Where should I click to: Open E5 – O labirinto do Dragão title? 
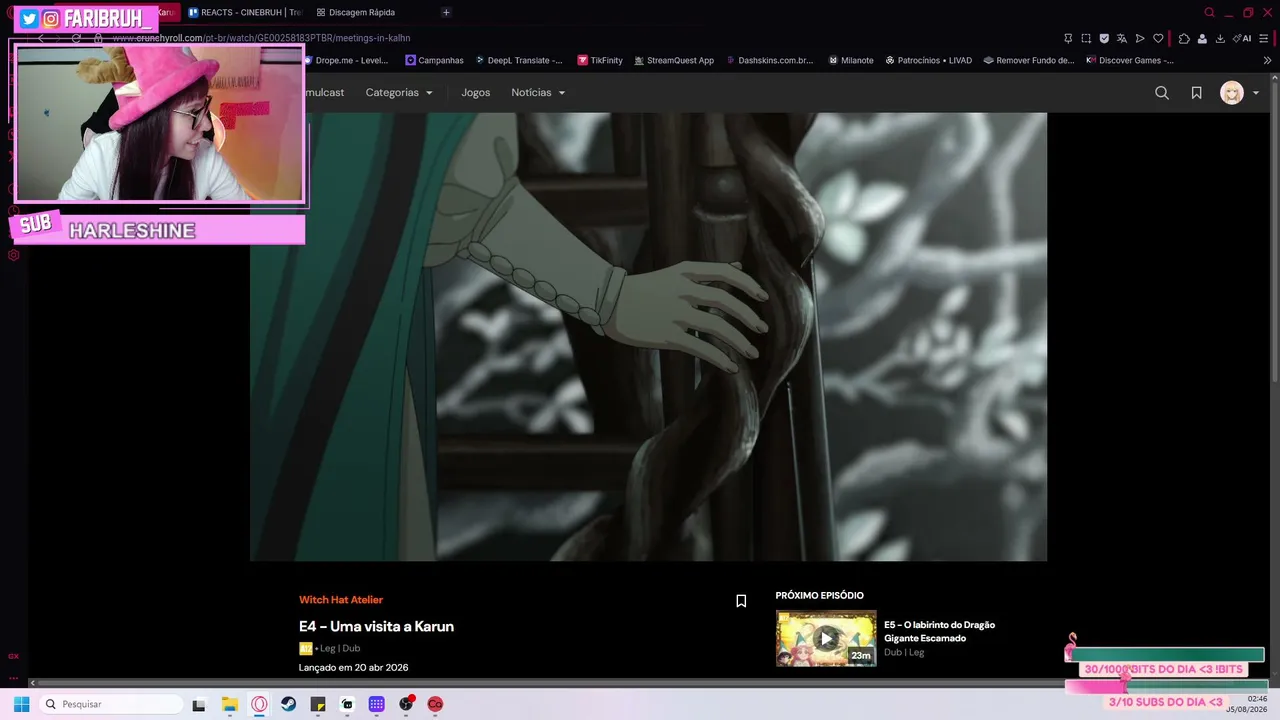[x=939, y=631]
